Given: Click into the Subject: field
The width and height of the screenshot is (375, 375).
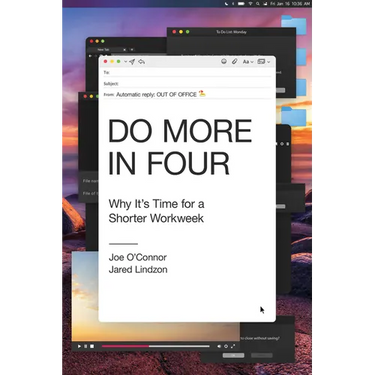Looking at the screenshot, I should [x=187, y=84].
